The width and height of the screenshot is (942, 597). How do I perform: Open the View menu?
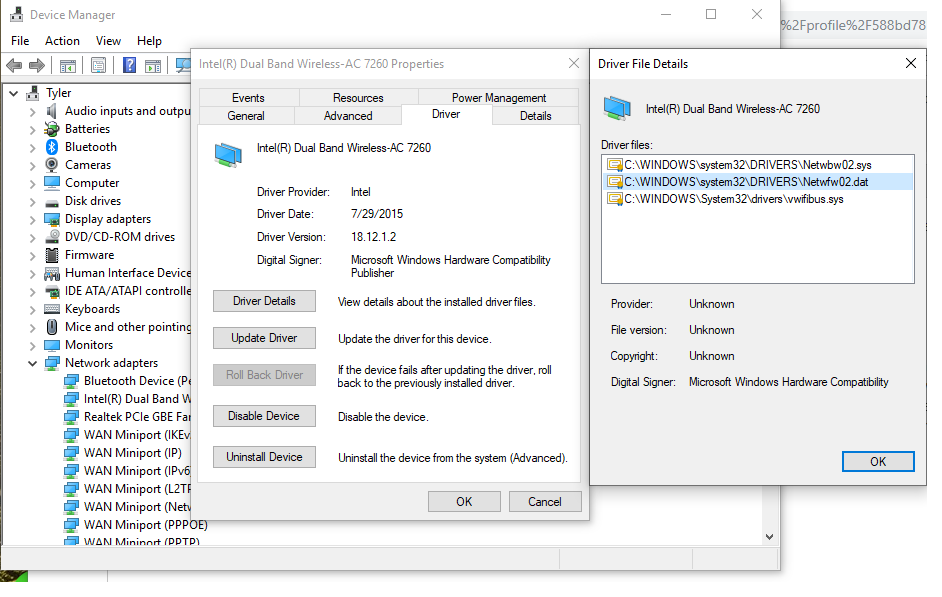point(108,41)
